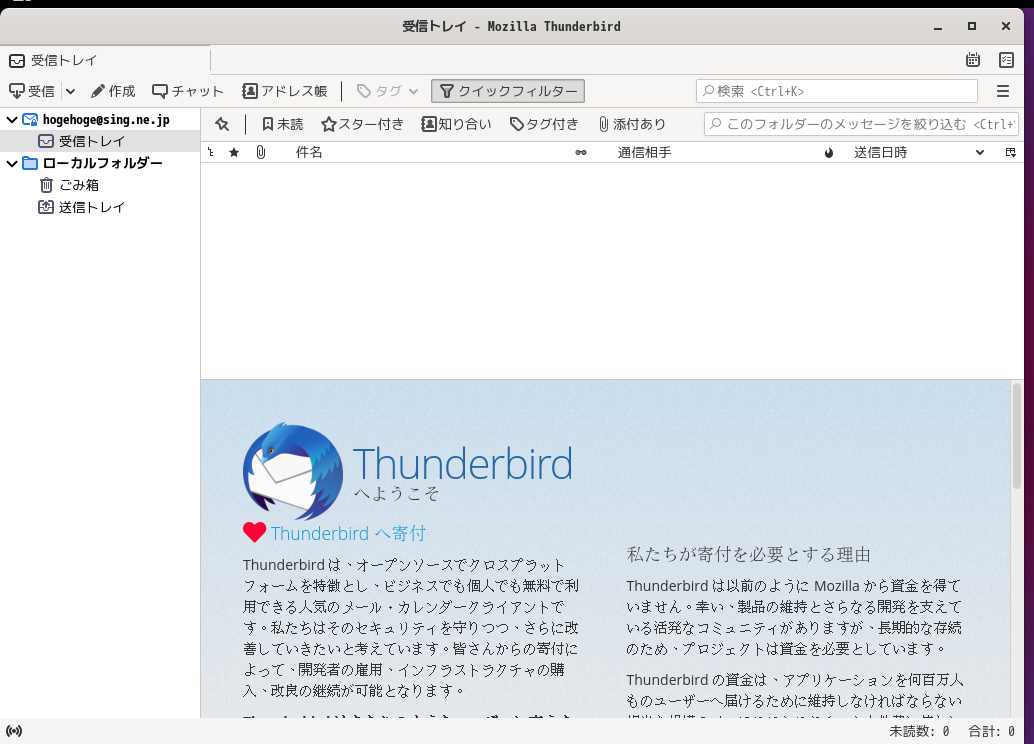Viewport: 1034px width, 744px height.
Task: Open the Calendar tab icon
Action: pyautogui.click(x=973, y=60)
